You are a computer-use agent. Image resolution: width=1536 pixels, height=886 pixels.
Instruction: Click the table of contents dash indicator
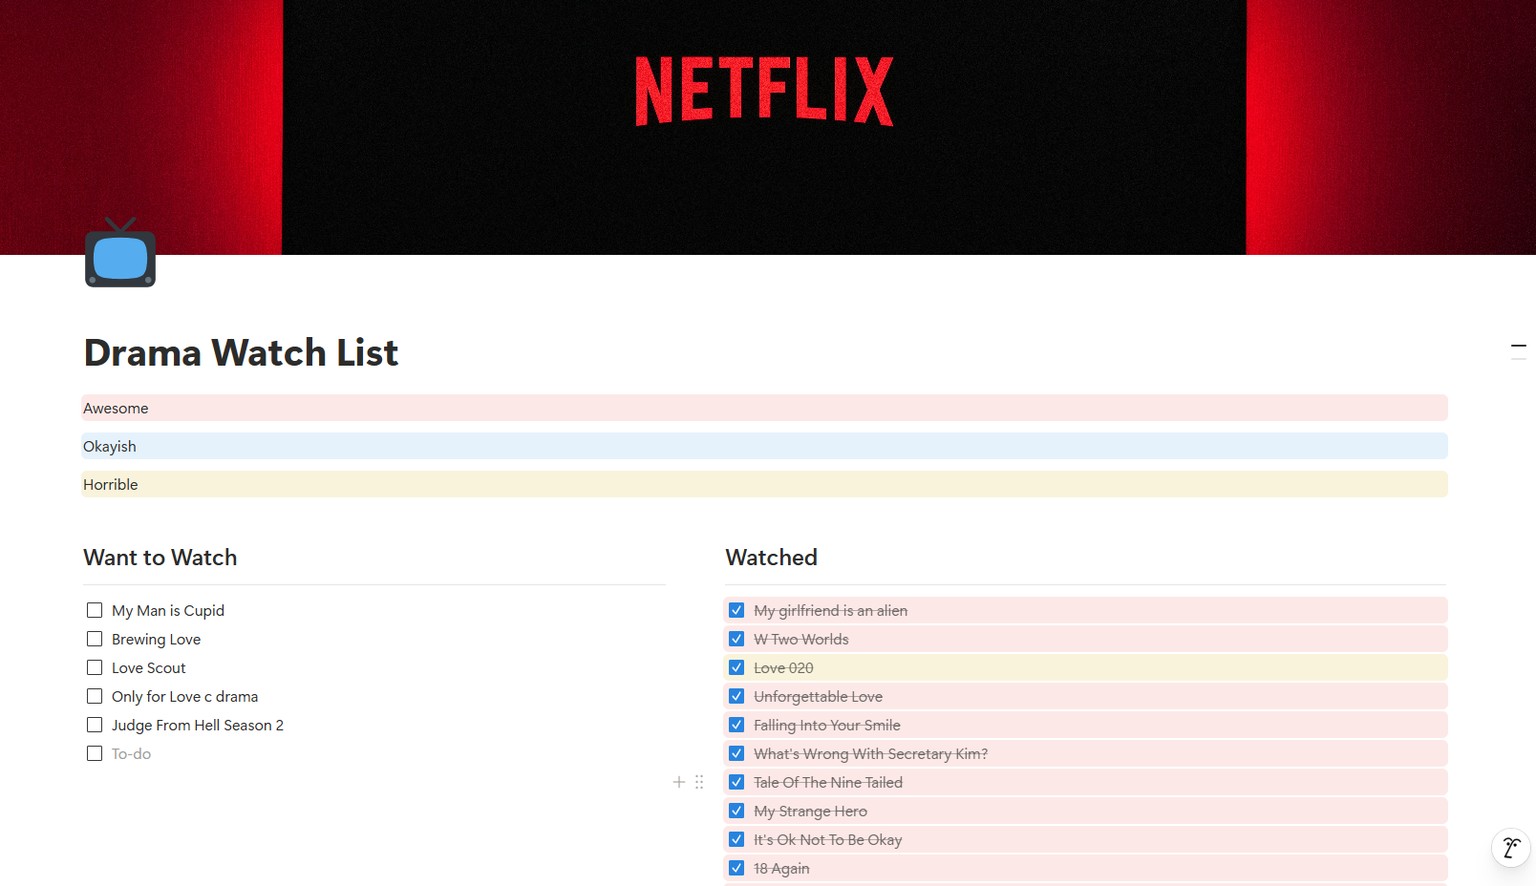click(x=1518, y=346)
